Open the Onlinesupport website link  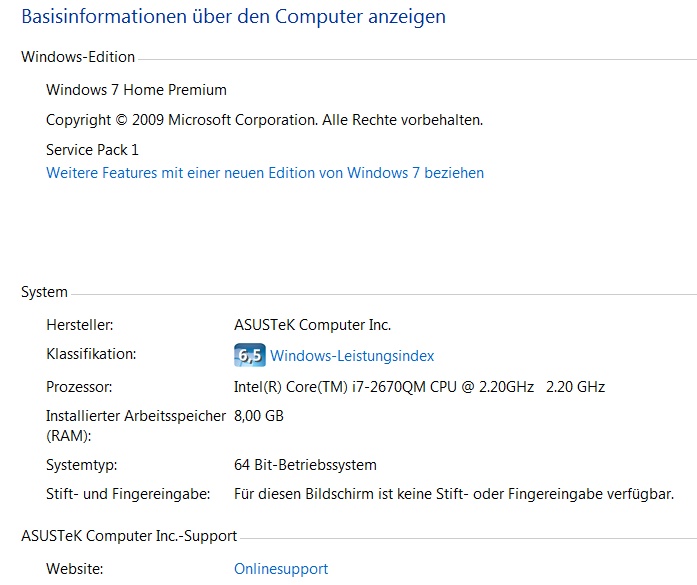pyautogui.click(x=281, y=569)
